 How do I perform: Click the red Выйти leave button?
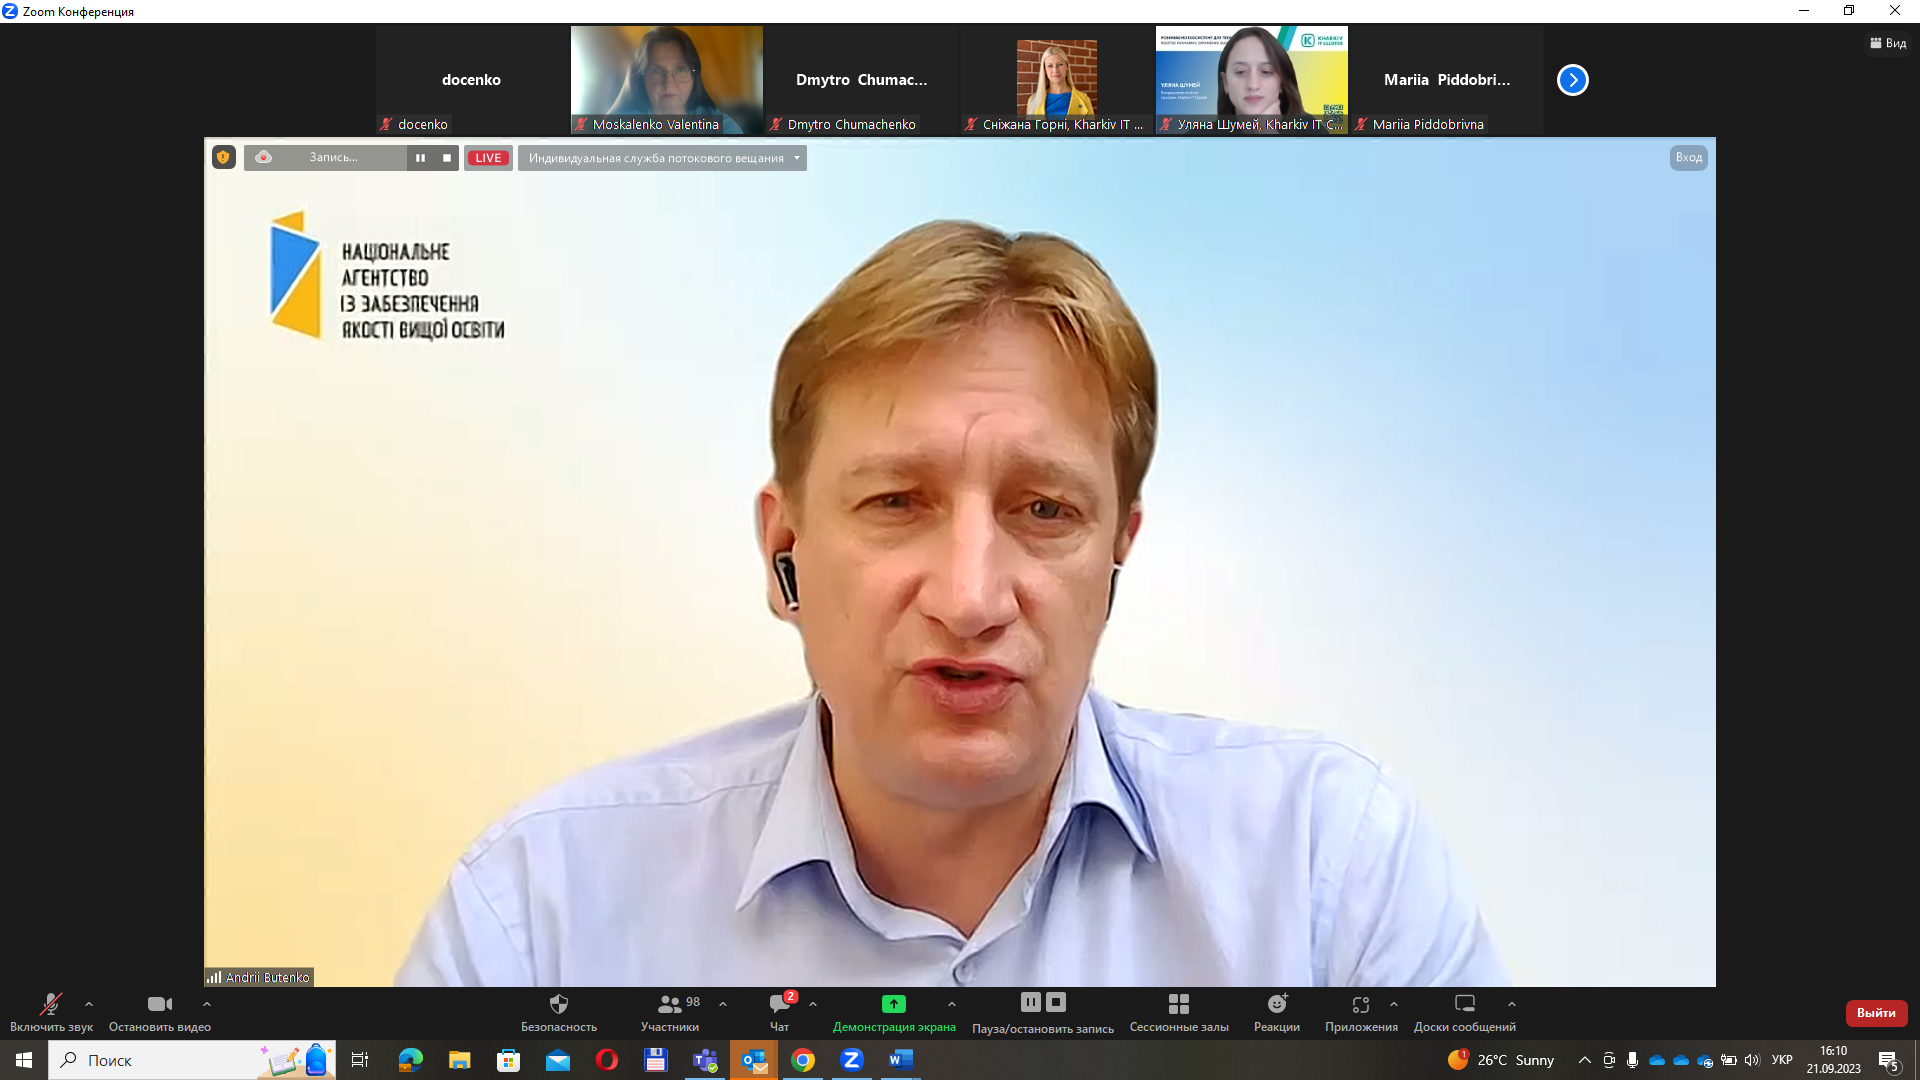click(1876, 1013)
